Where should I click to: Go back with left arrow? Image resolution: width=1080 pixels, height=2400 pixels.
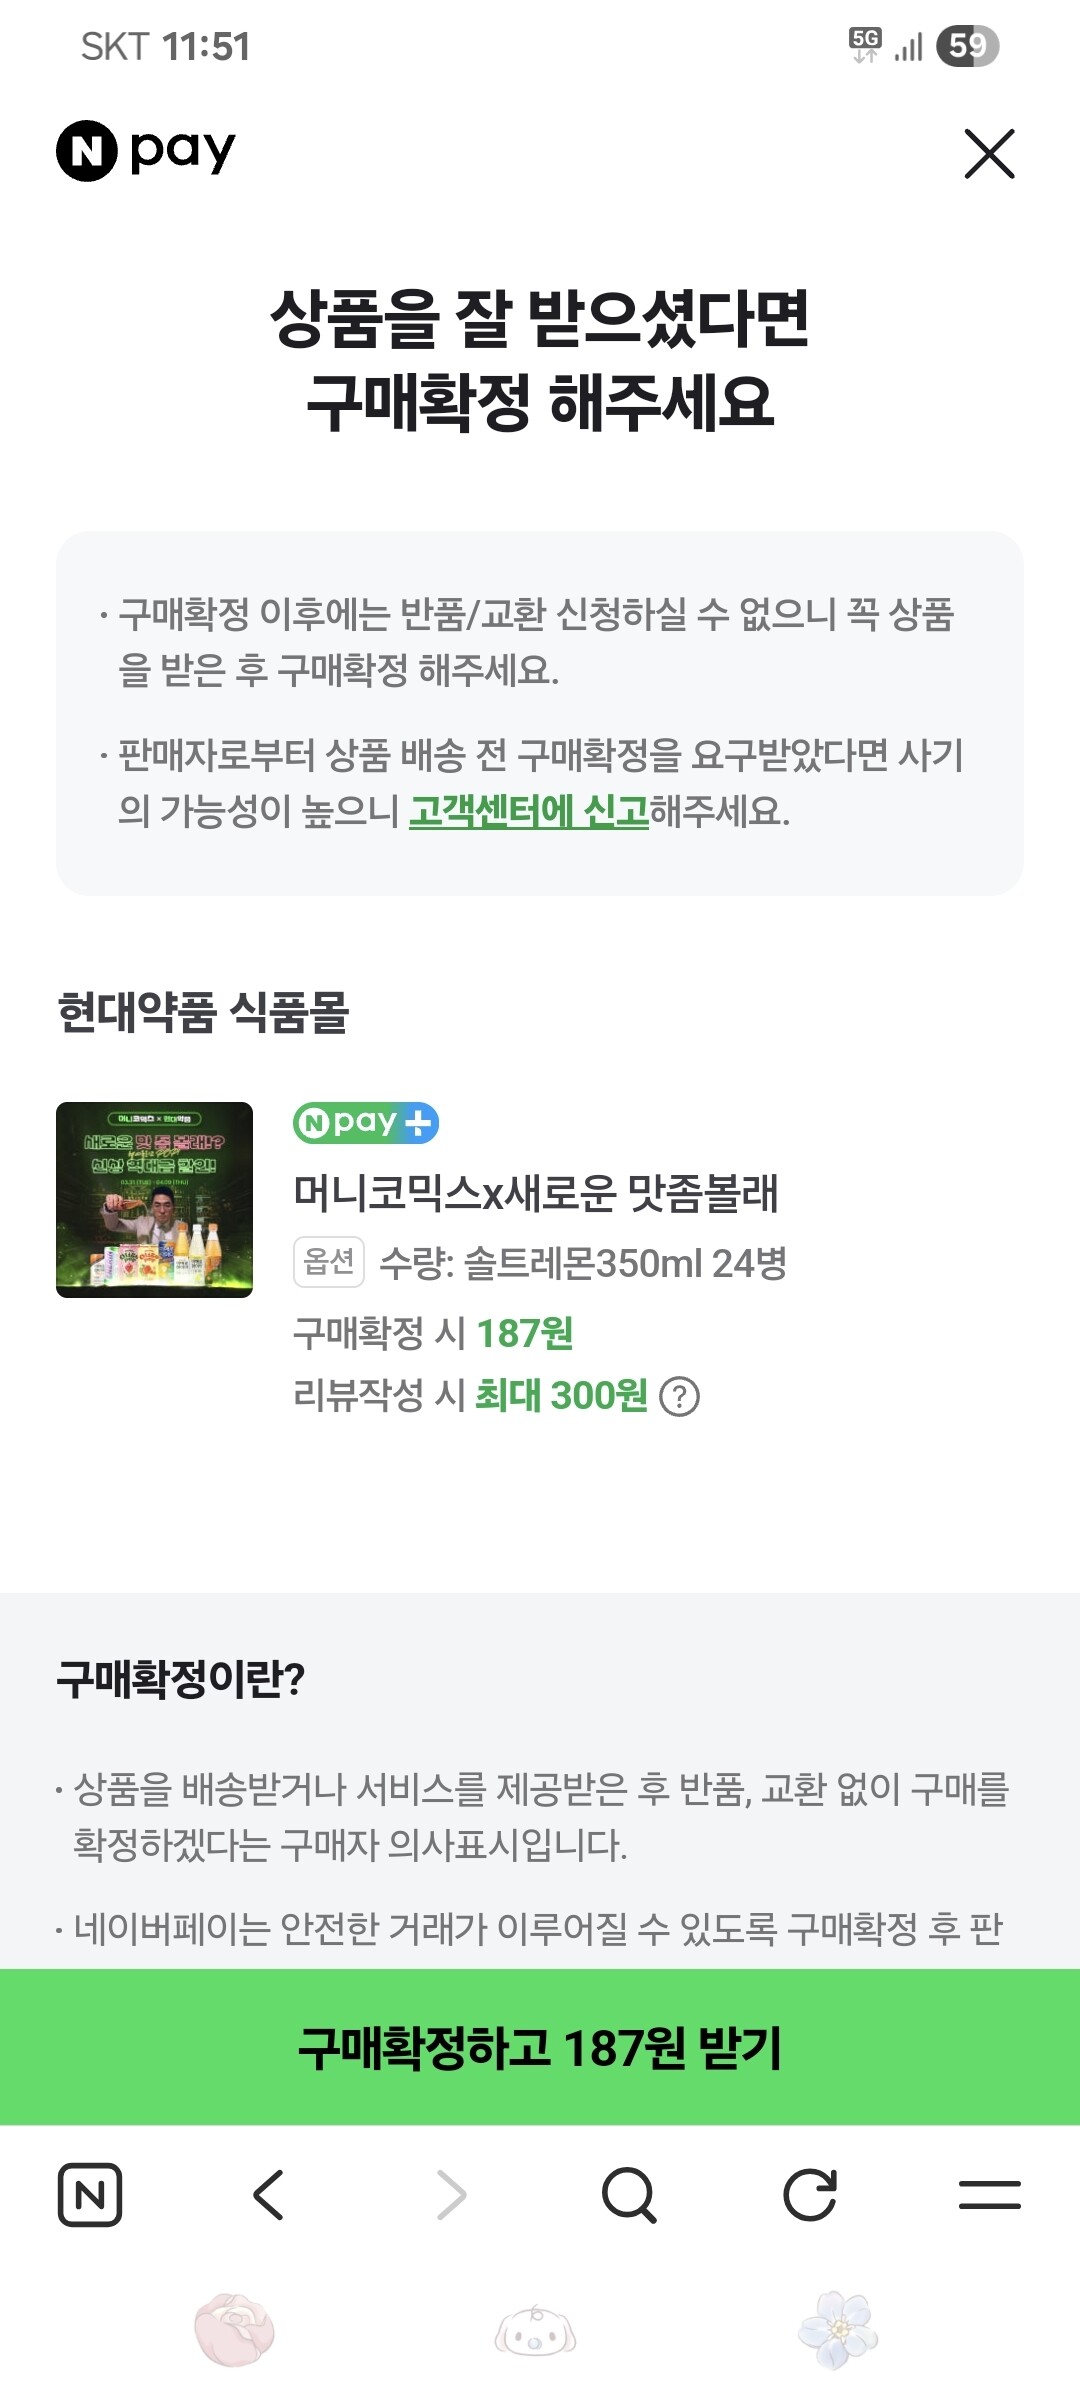[x=269, y=2194]
